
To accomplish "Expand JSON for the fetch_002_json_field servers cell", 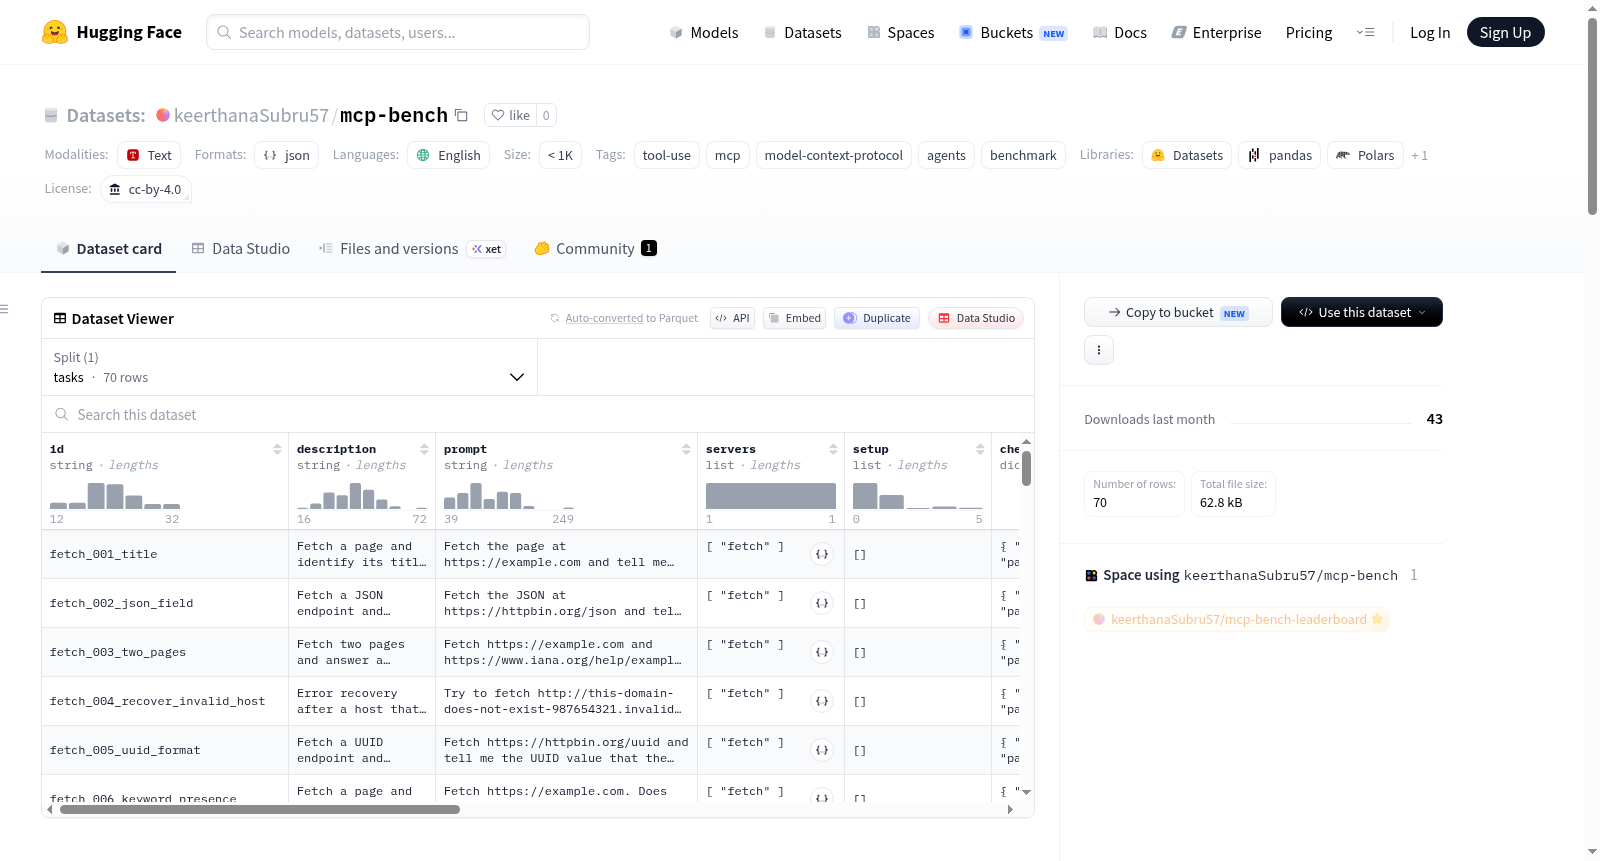I will (x=822, y=603).
